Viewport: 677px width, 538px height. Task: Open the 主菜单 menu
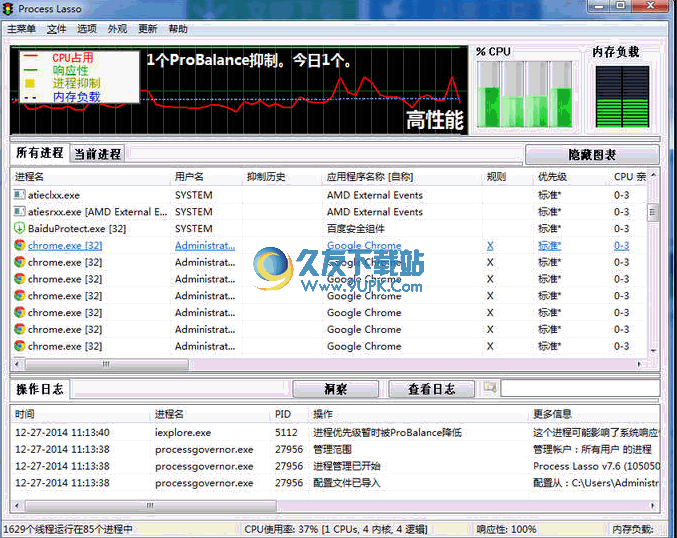22,29
